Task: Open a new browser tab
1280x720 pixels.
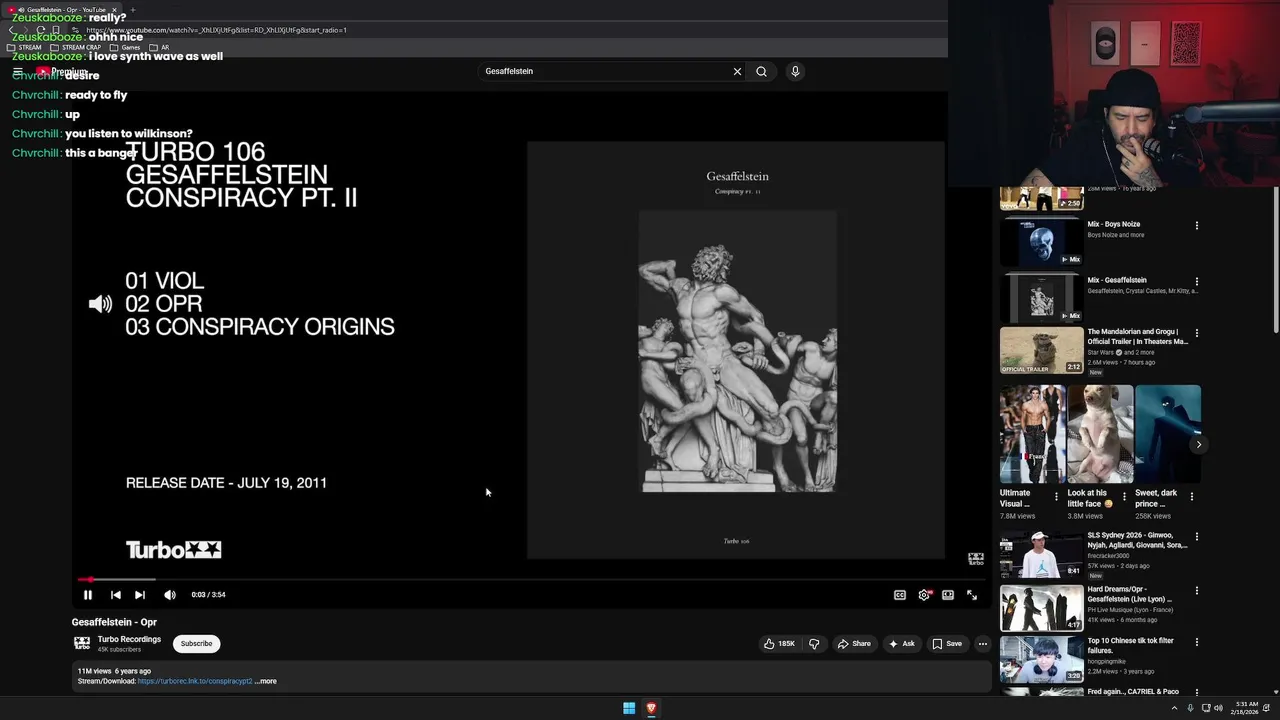Action: pos(132,9)
